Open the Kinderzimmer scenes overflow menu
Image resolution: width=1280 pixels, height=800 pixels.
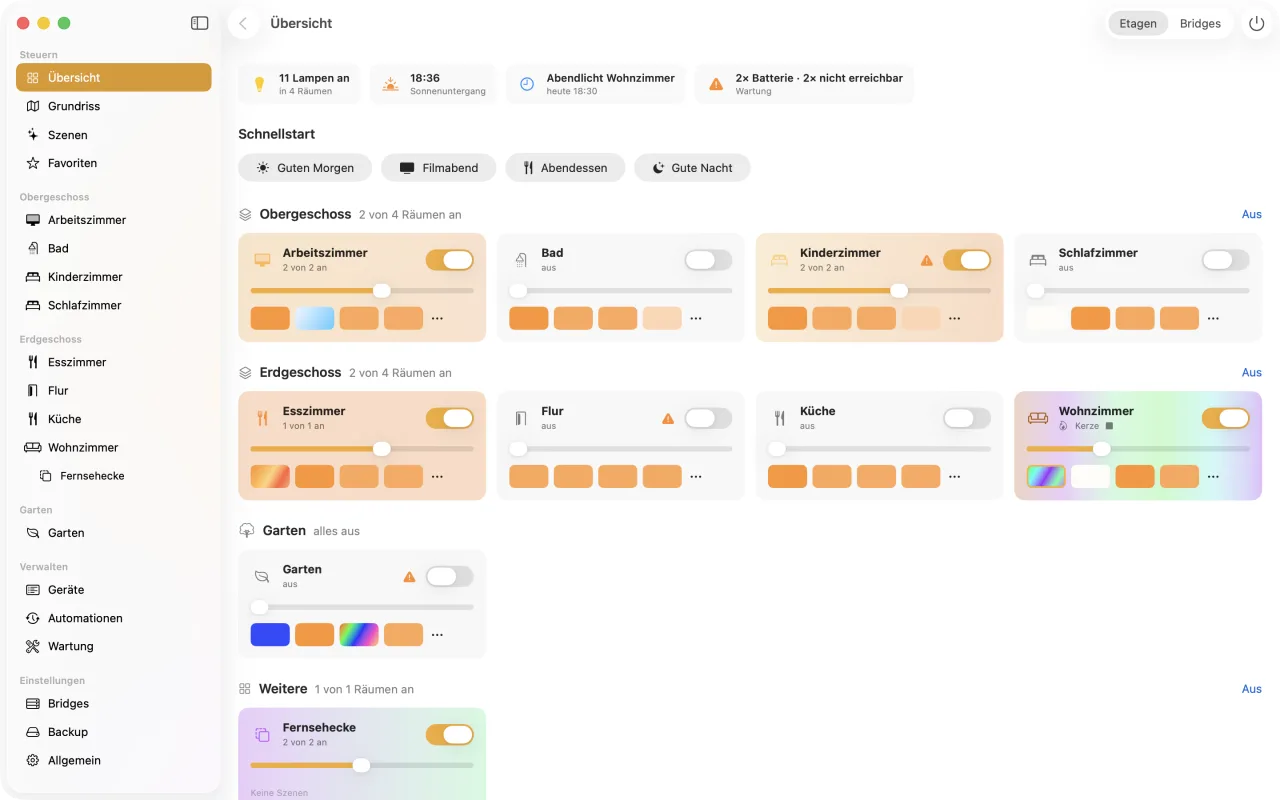954,318
